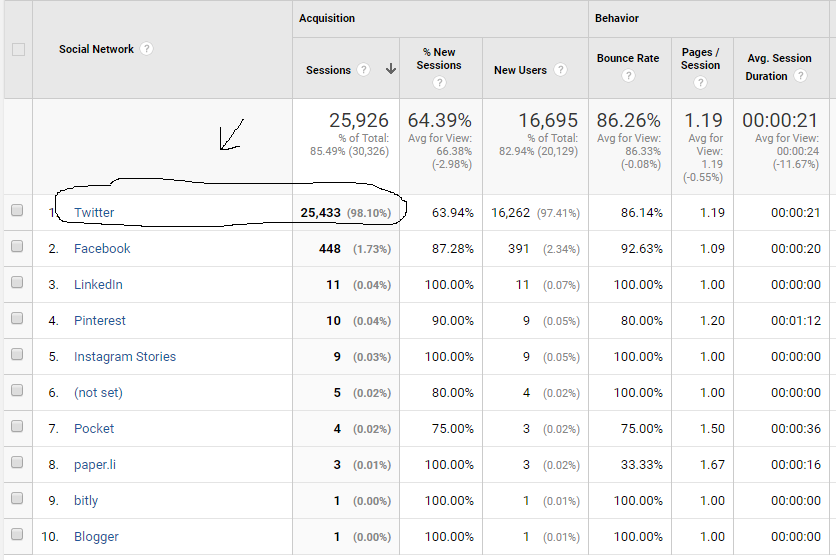This screenshot has width=836, height=560.
Task: Check the paper.li row checkbox
Action: [x=17, y=462]
